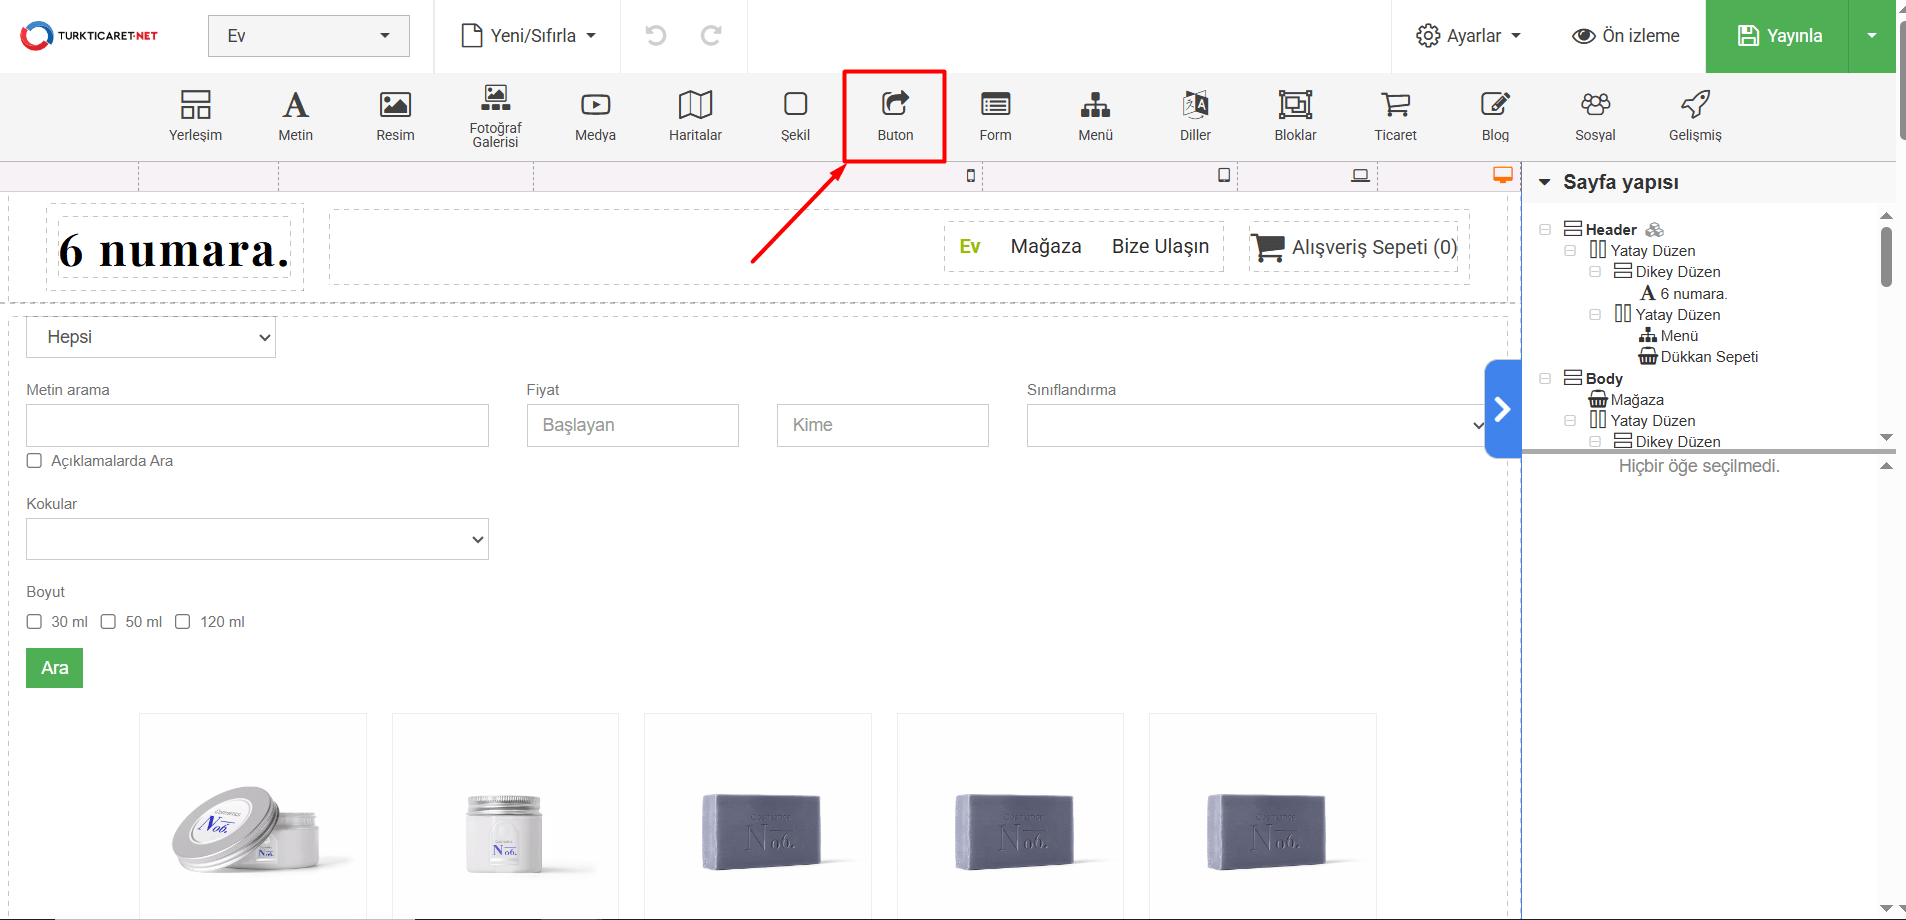Open the Hepsi category dropdown
The image size is (1906, 920).
click(151, 337)
